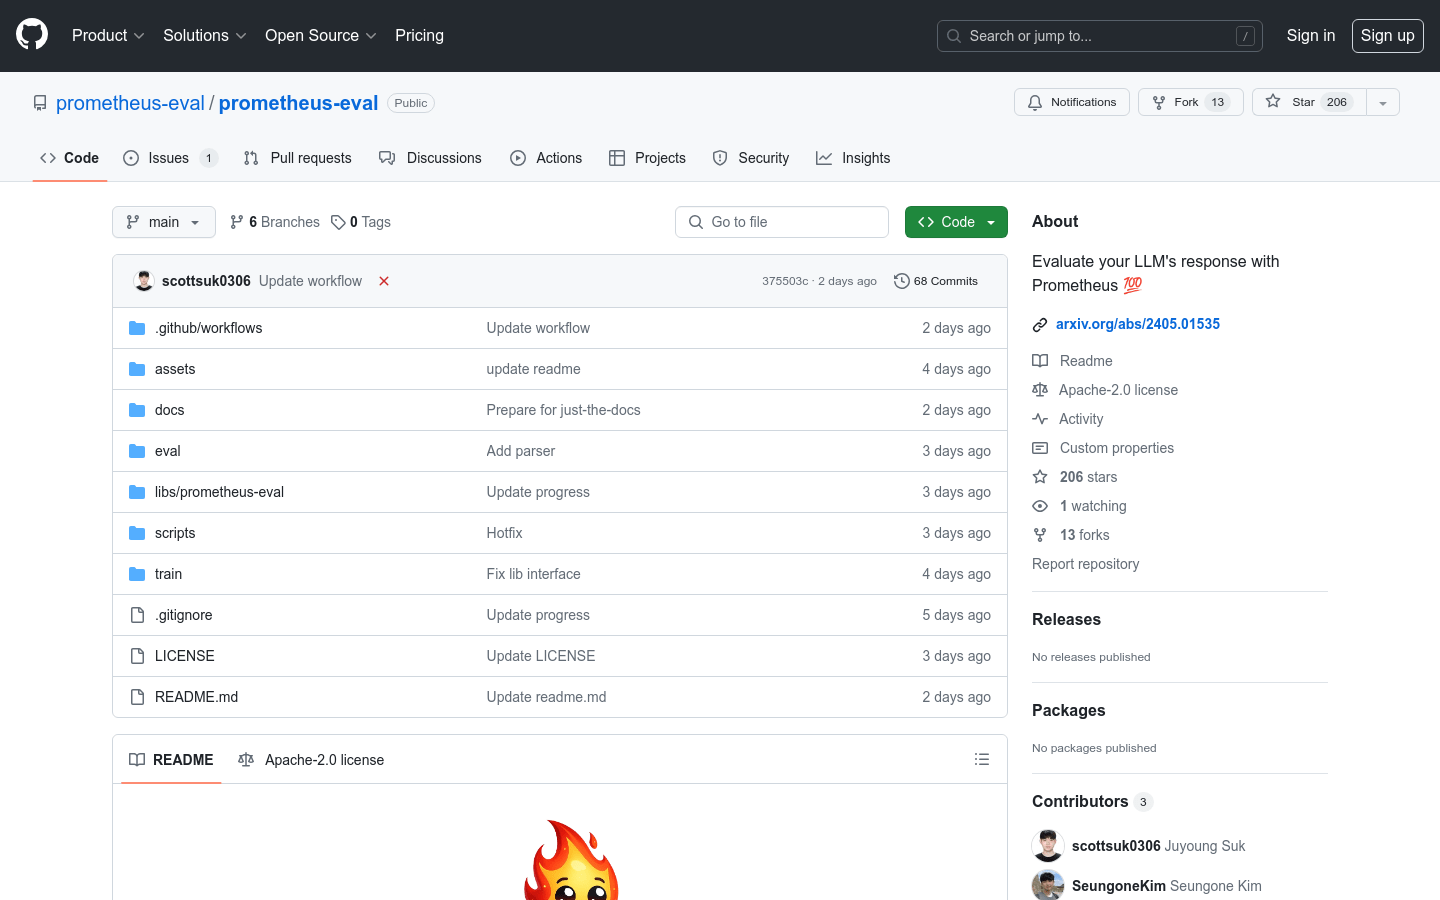Open the Contributors section heading link
The height and width of the screenshot is (900, 1440).
[x=1080, y=802]
